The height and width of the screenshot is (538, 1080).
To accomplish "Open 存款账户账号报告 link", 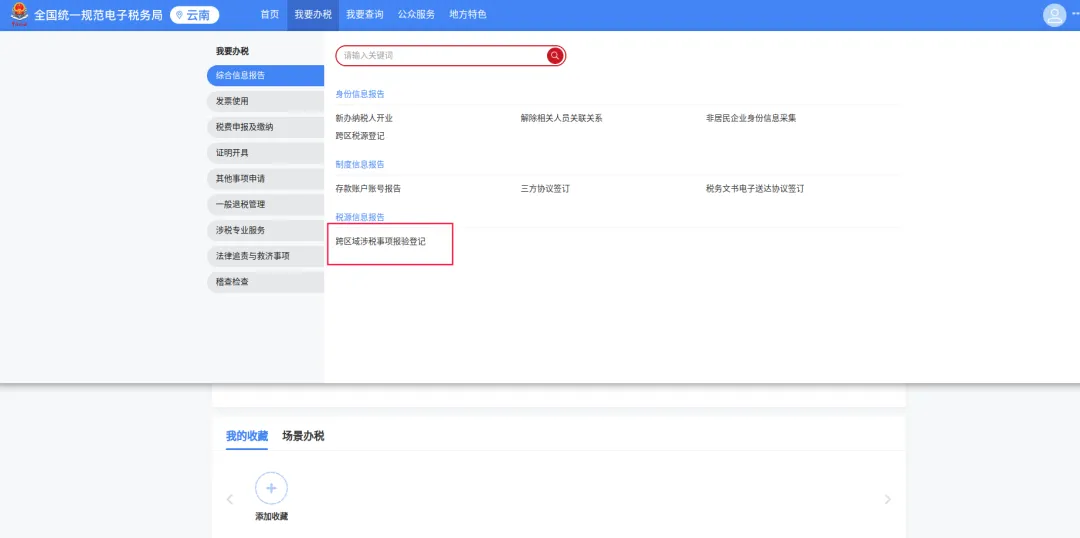I will [x=368, y=189].
